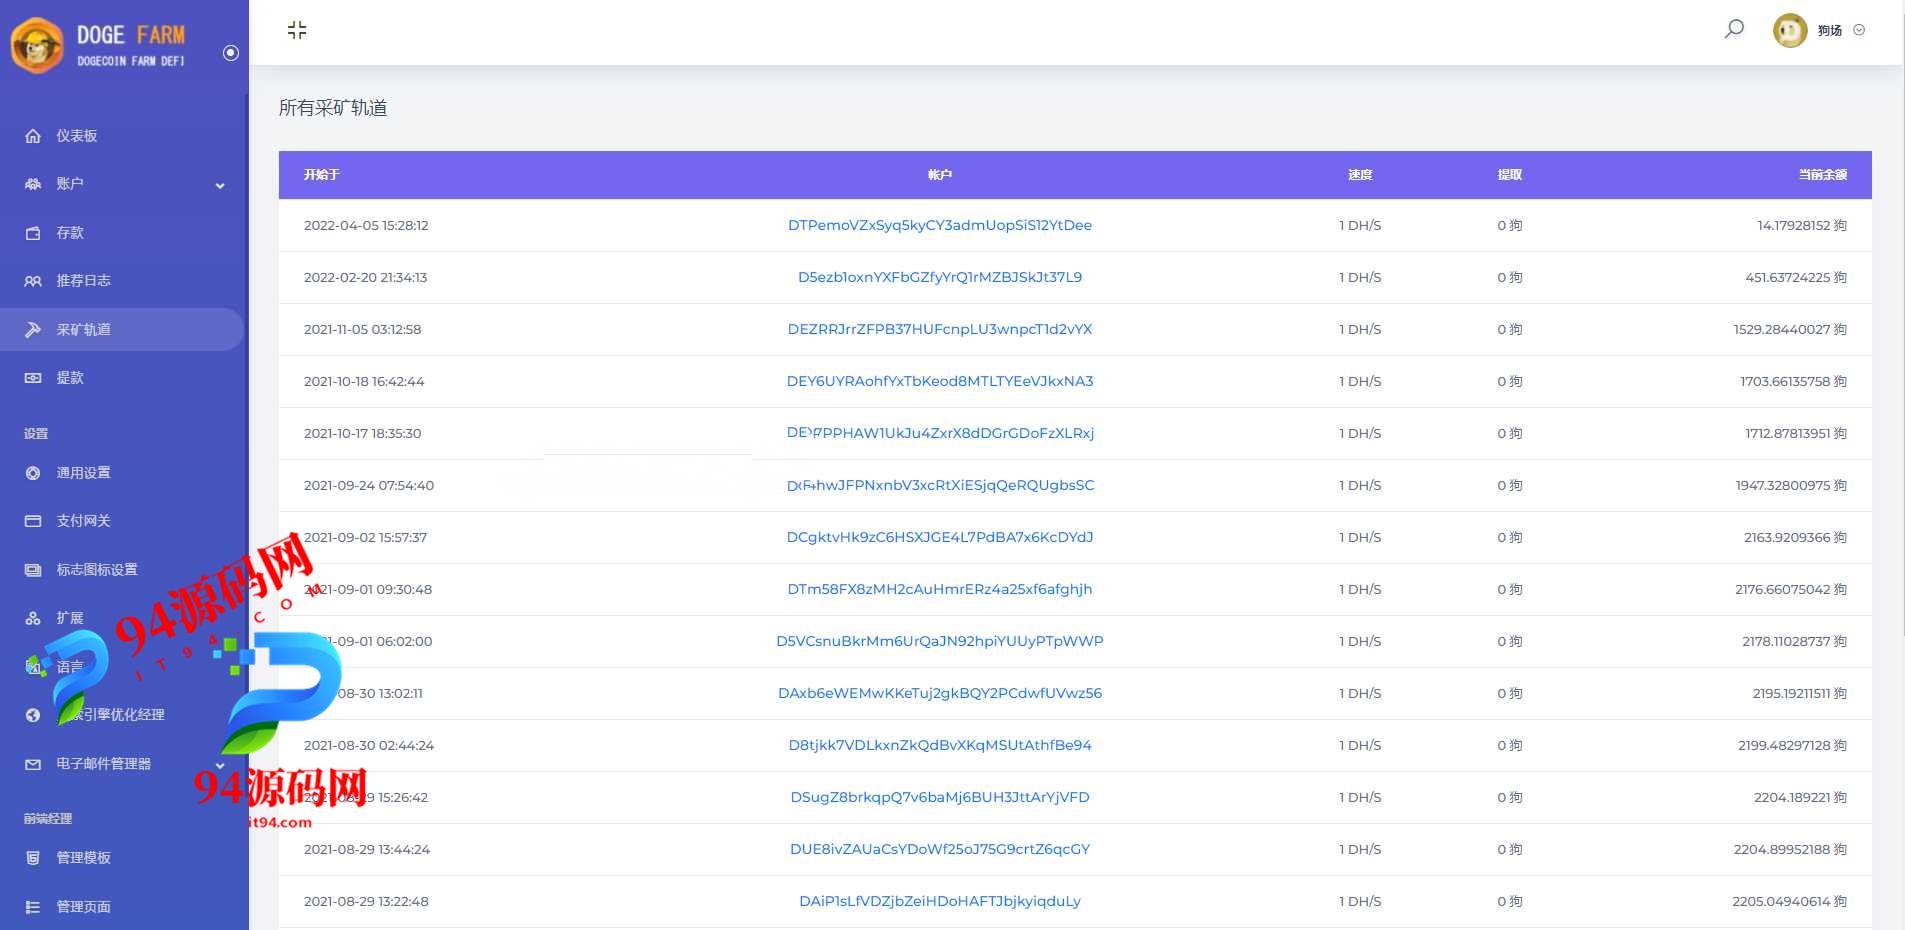Click the 狗场 username label
Viewport: 1905px width, 930px height.
tap(1830, 30)
